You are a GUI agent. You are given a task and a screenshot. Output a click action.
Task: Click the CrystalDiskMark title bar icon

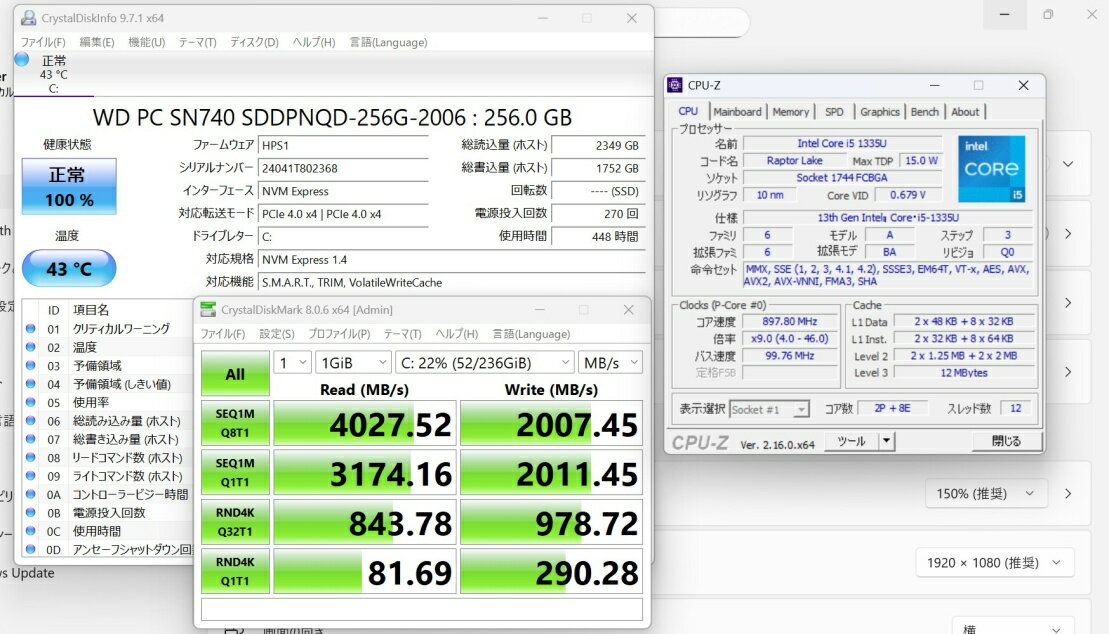click(x=207, y=310)
